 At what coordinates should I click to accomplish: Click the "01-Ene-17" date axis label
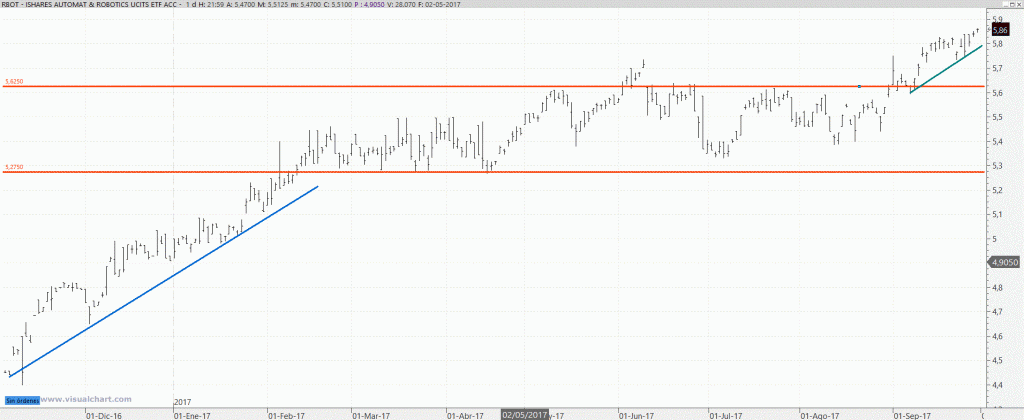click(x=191, y=415)
